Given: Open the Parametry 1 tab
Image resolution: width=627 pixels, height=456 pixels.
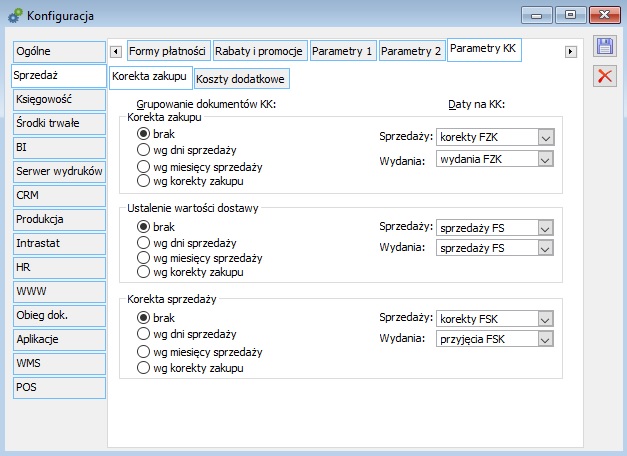Looking at the screenshot, I should coord(343,51).
